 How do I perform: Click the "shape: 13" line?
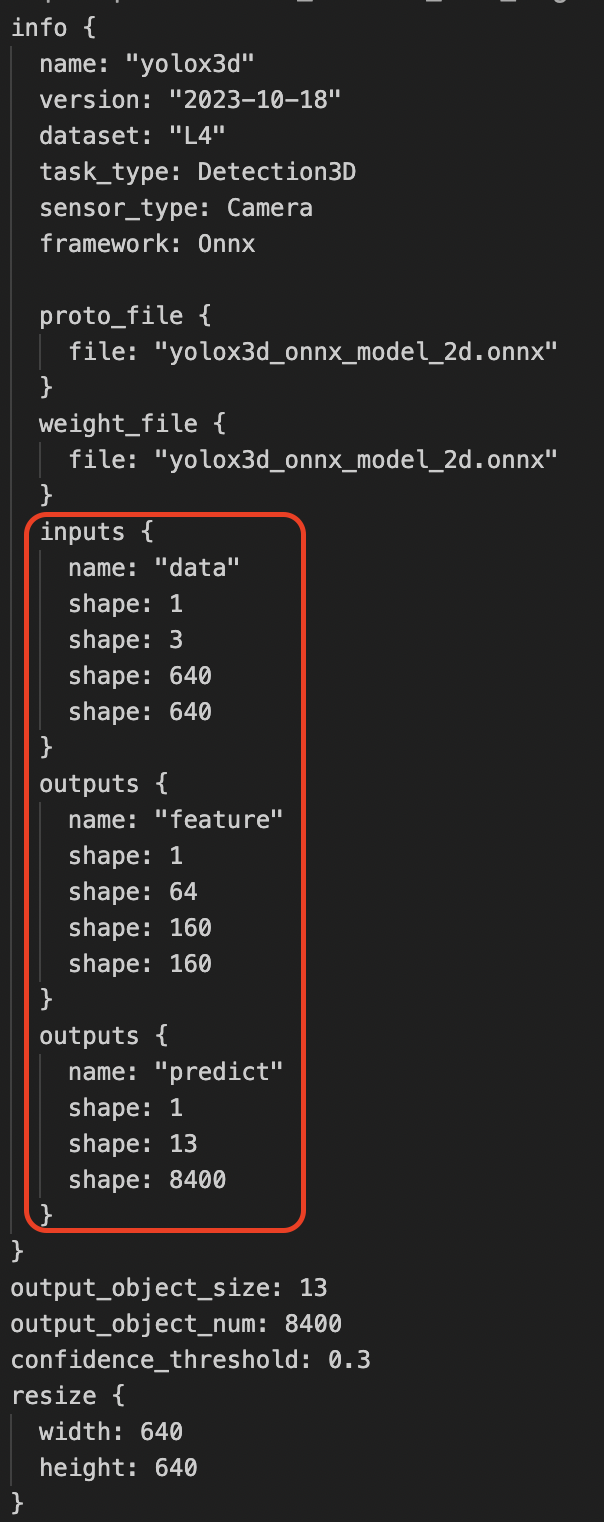(x=132, y=1144)
